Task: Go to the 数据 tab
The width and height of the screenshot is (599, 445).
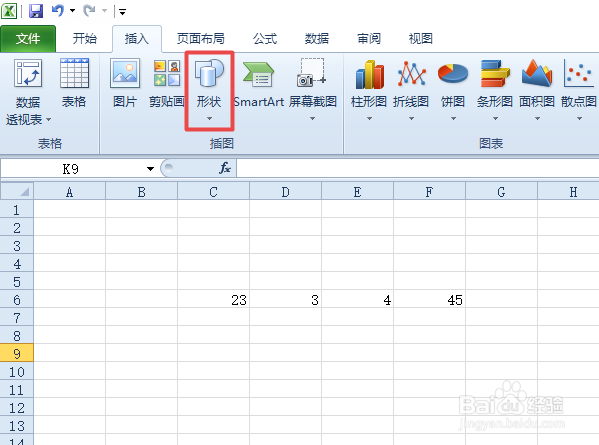Action: click(317, 39)
